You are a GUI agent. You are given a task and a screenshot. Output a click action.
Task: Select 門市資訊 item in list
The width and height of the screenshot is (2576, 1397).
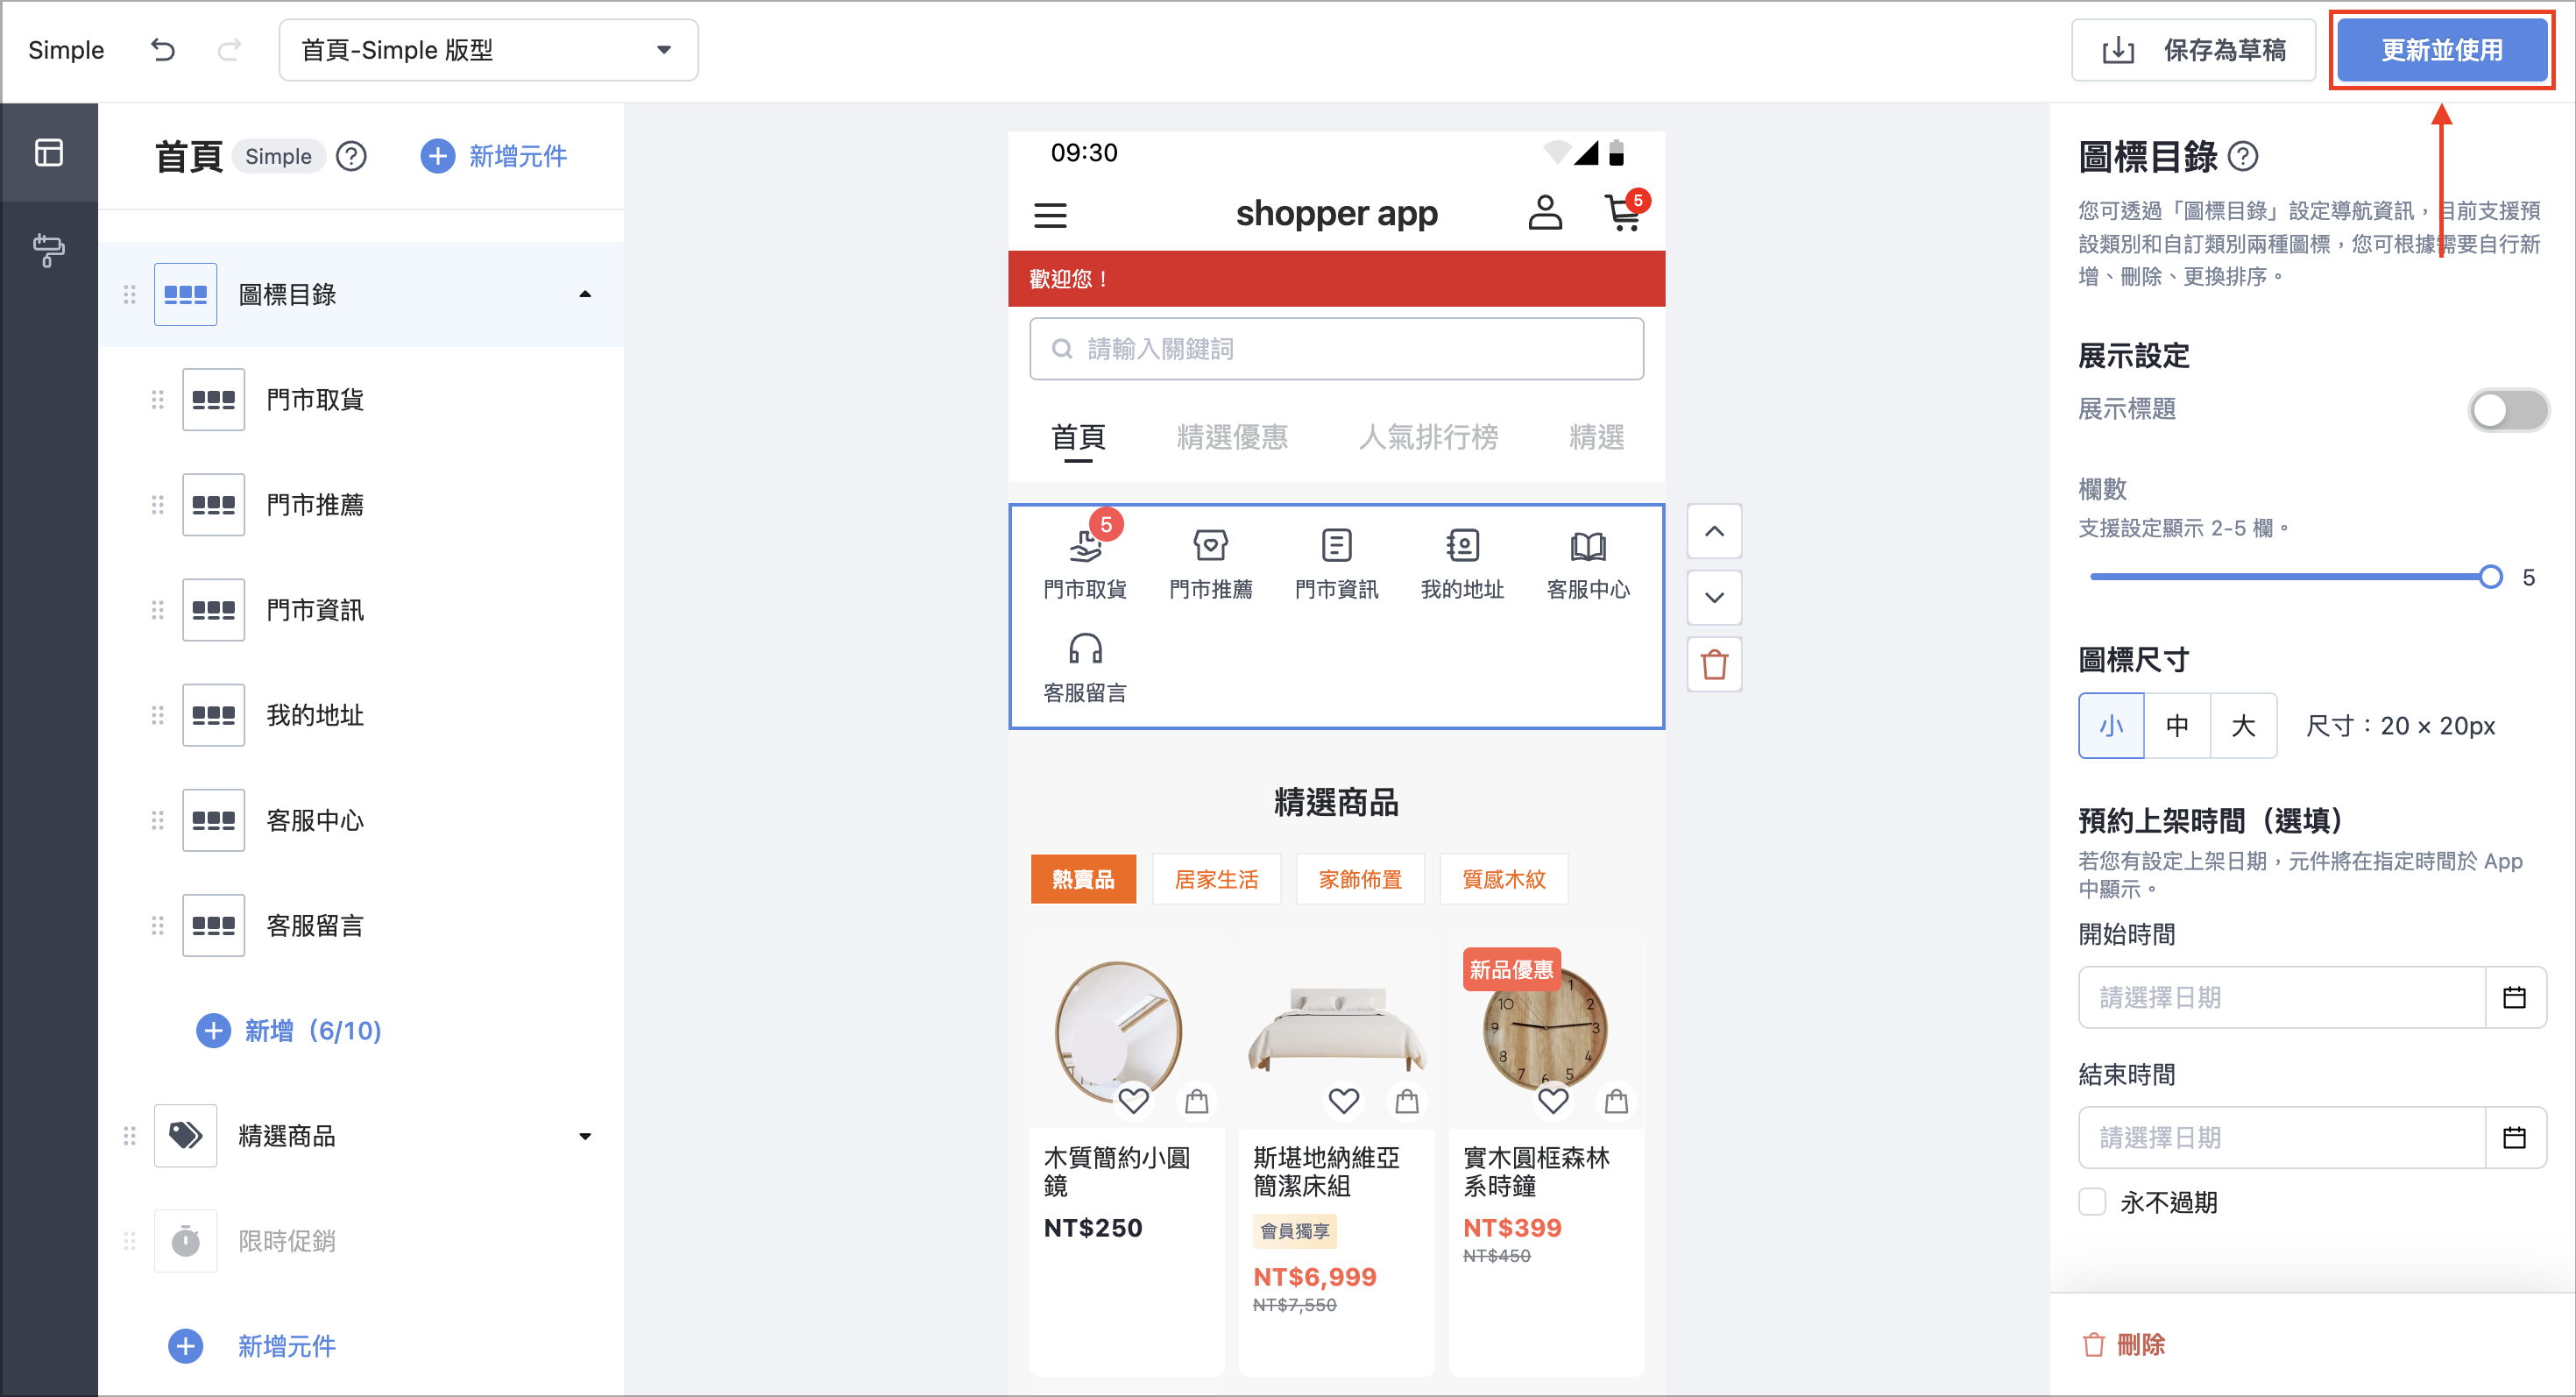pyautogui.click(x=361, y=610)
